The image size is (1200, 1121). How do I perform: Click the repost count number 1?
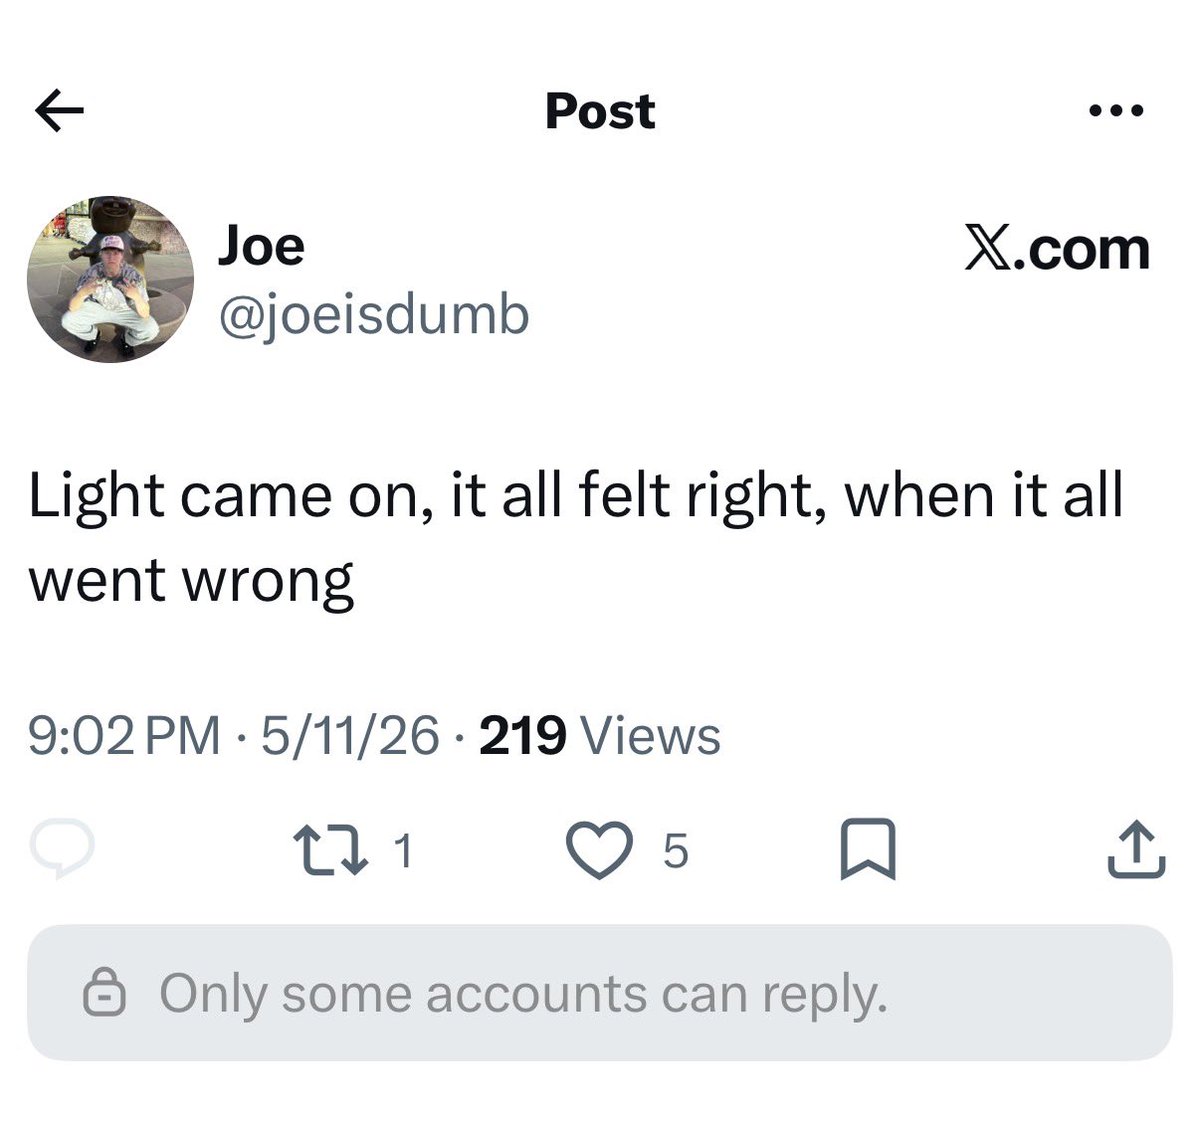tap(402, 851)
